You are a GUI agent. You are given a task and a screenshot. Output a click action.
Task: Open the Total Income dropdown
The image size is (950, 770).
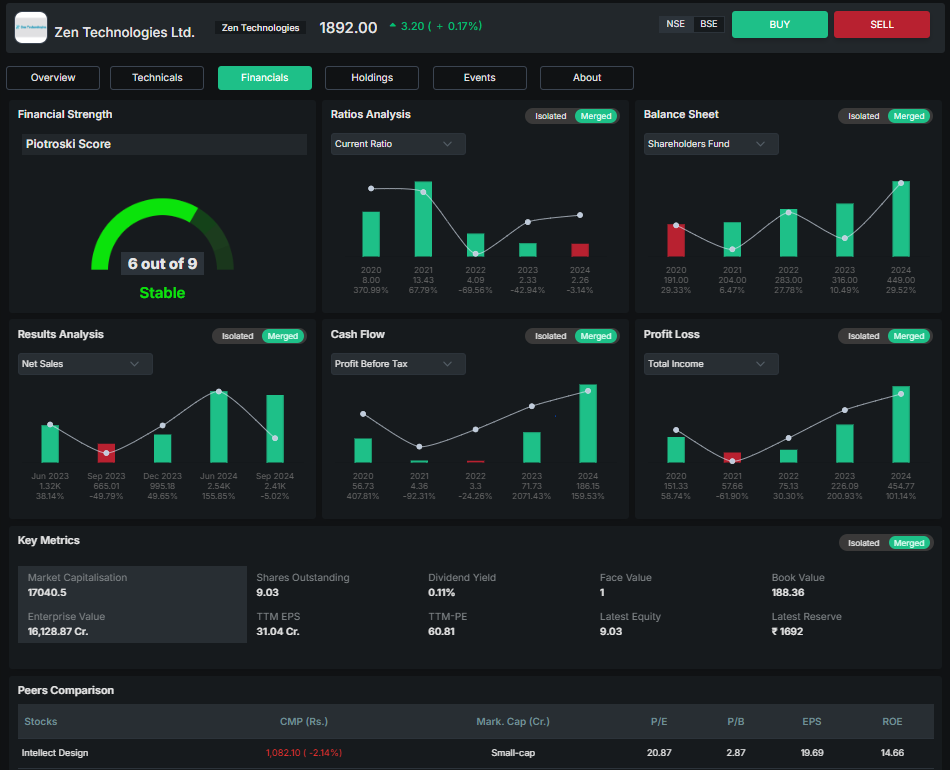click(x=711, y=364)
